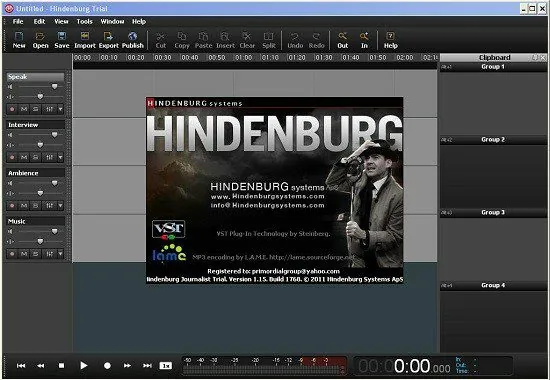Click the Help toolbar icon
This screenshot has width=550, height=380.
pyautogui.click(x=390, y=40)
